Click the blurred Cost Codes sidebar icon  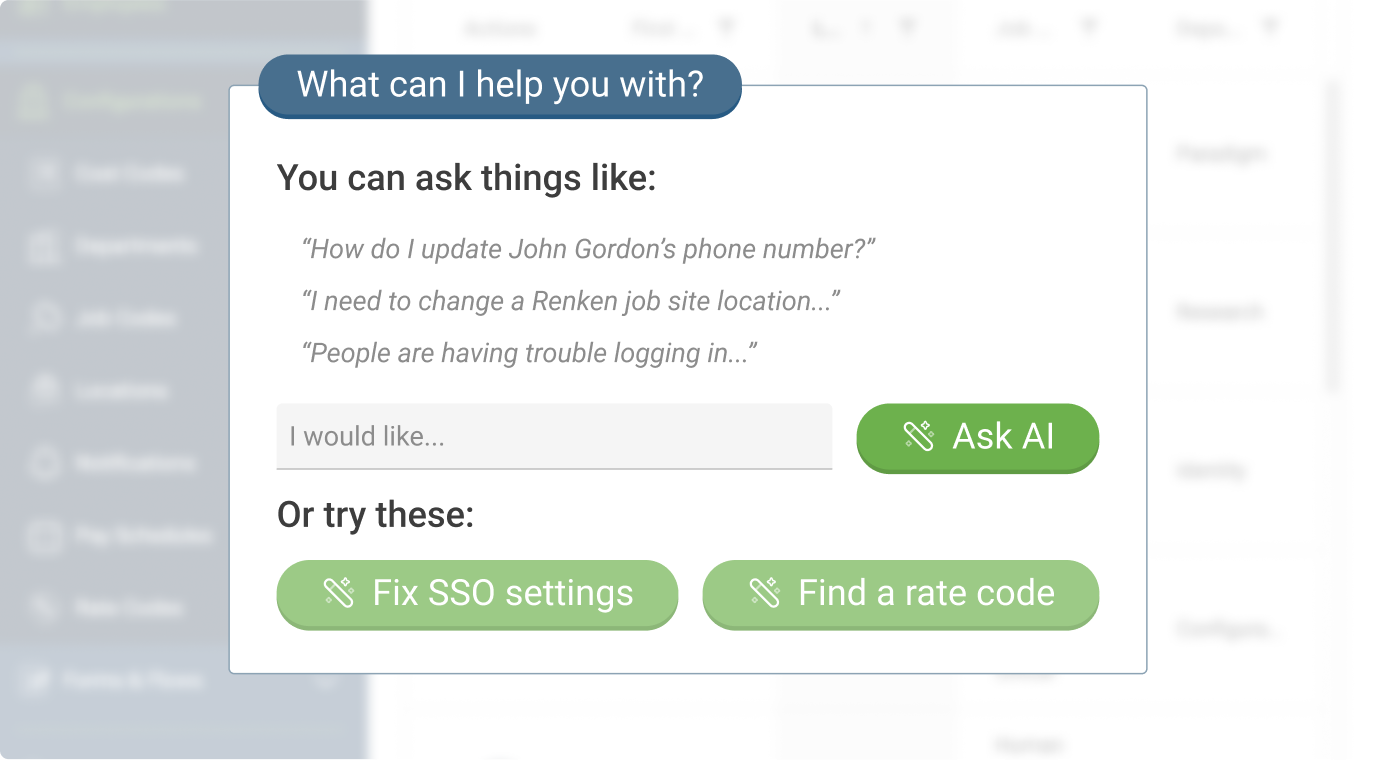[x=43, y=174]
